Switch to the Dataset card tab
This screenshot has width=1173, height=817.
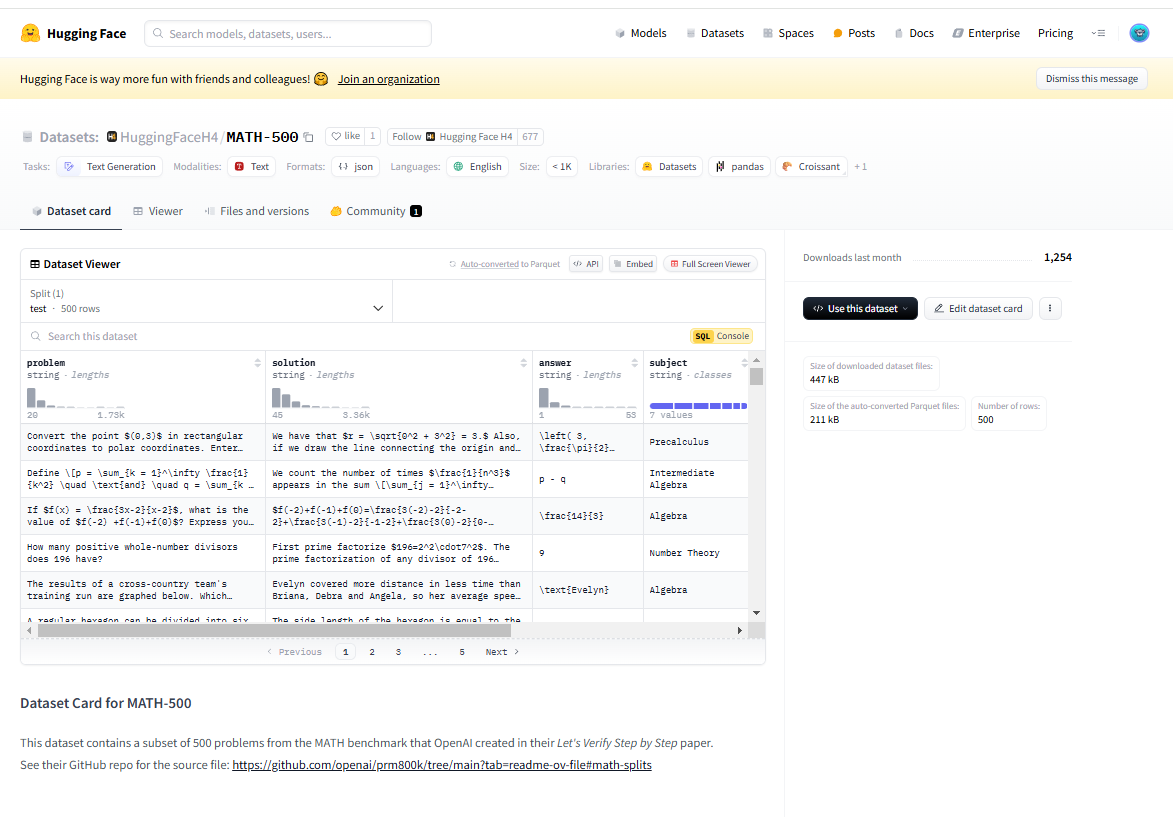[x=71, y=211]
